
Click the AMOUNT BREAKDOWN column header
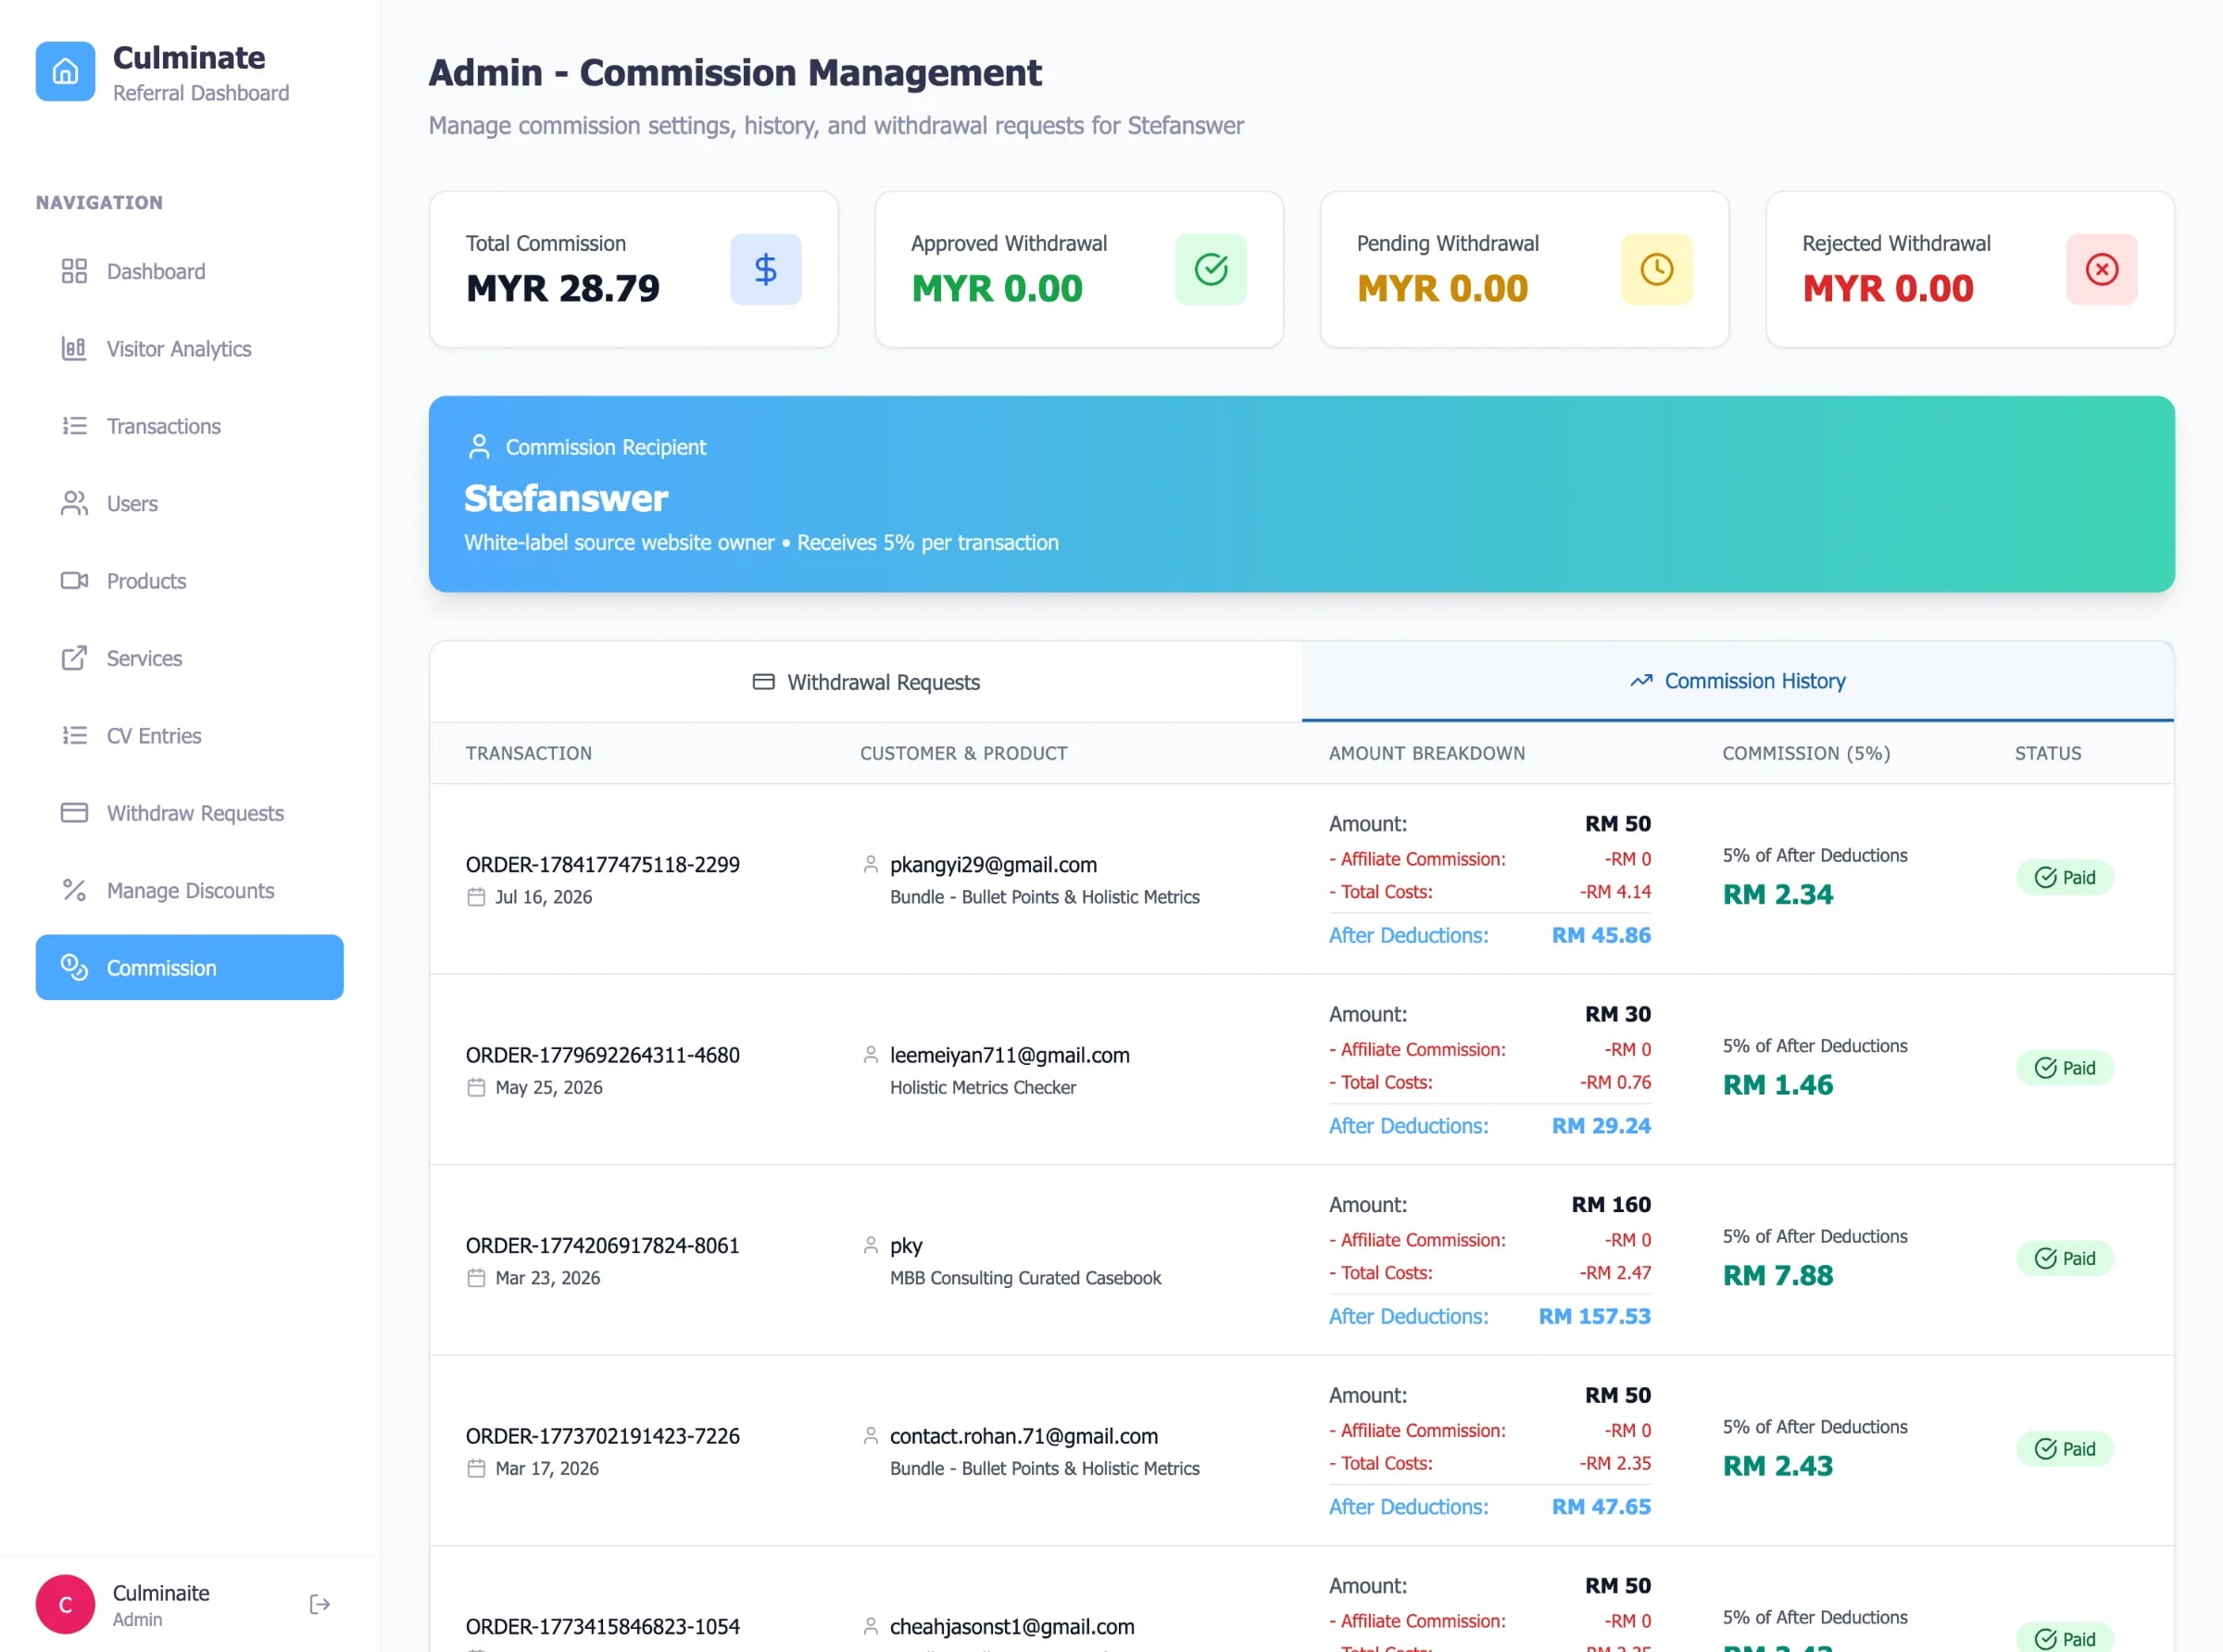coord(1427,753)
